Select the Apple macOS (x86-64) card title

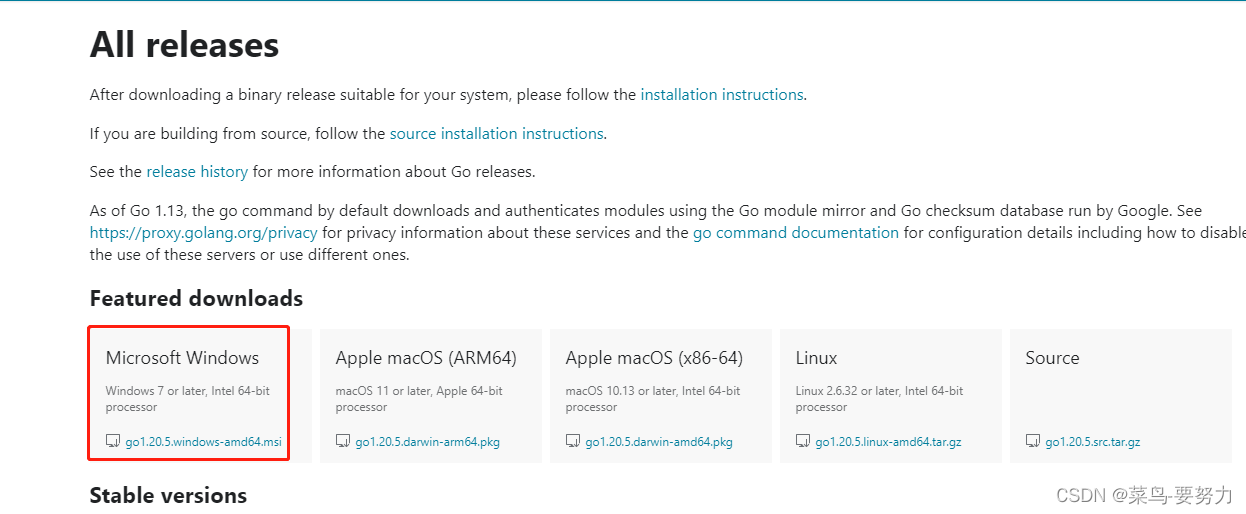pos(654,358)
